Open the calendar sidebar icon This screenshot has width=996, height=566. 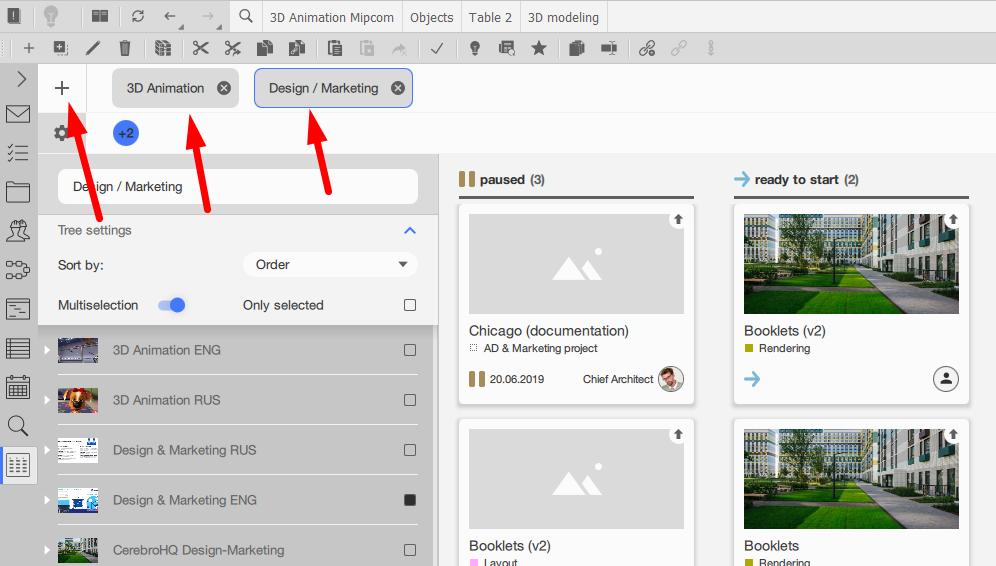click(x=18, y=387)
